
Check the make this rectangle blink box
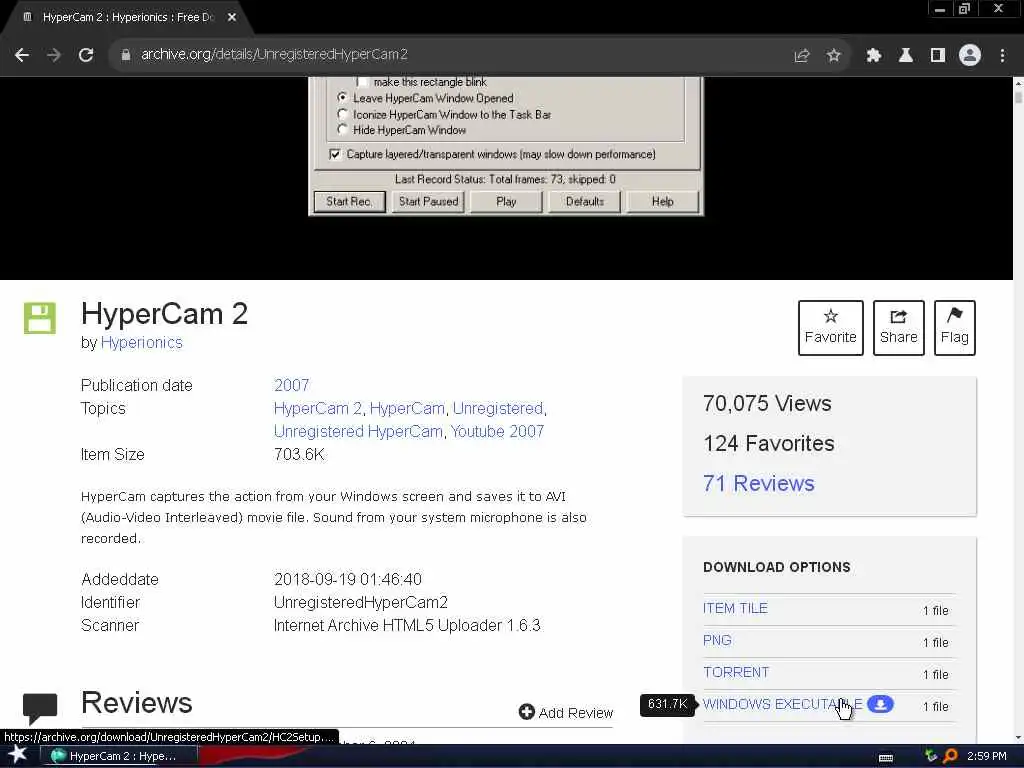[x=362, y=82]
